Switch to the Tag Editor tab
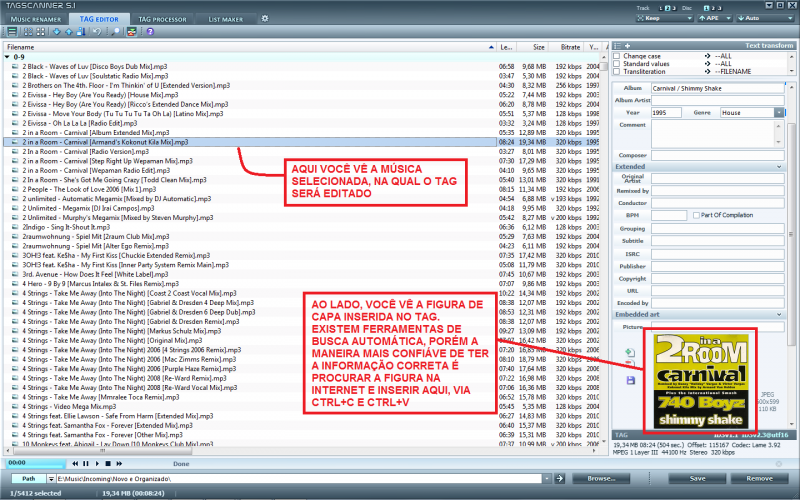Screen dimensions: 800x500 pos(99,19)
